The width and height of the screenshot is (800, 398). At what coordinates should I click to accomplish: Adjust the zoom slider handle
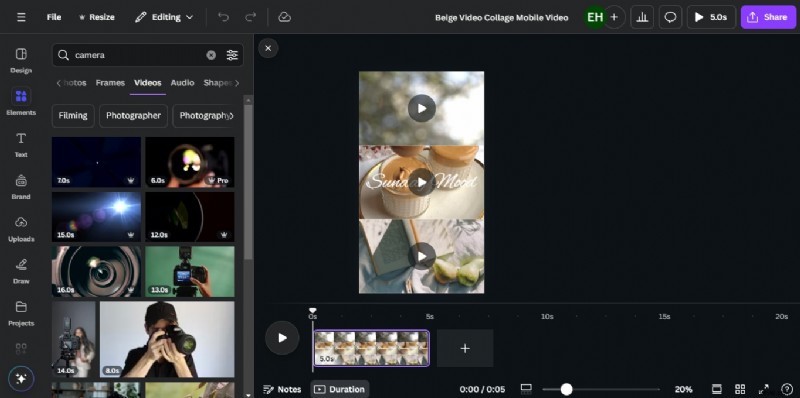(566, 389)
